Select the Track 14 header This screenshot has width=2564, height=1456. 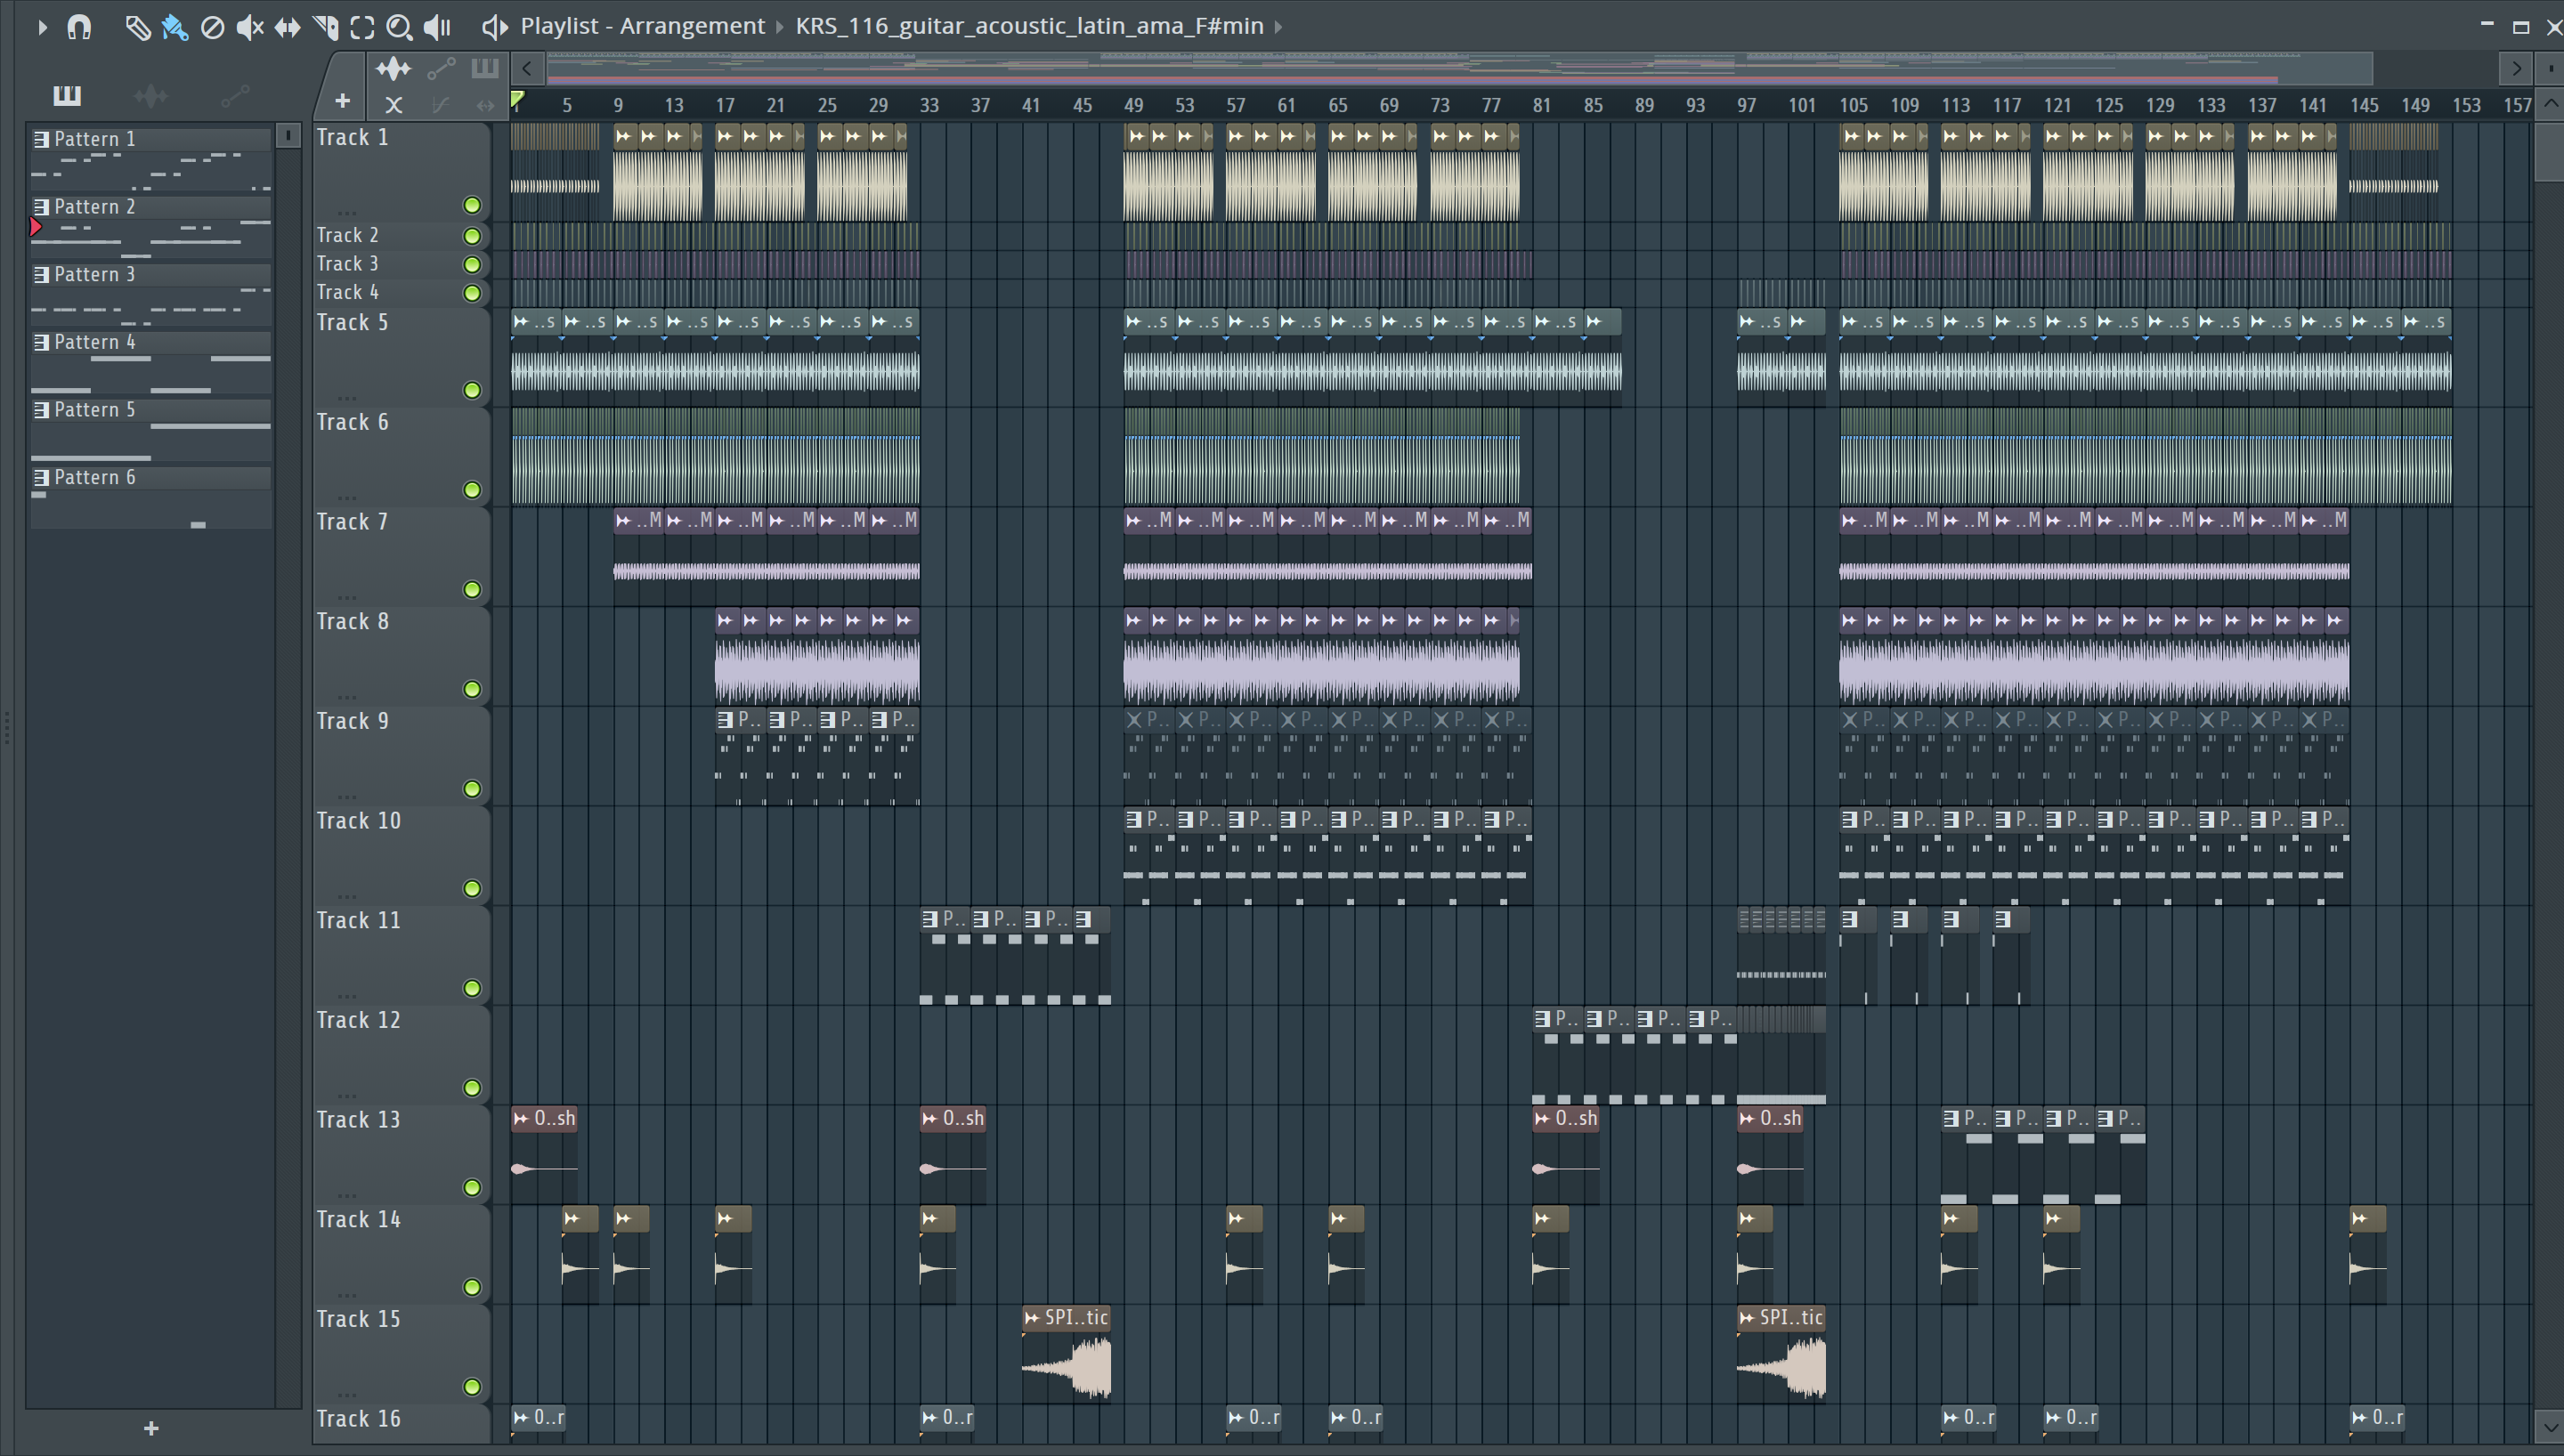[401, 1253]
